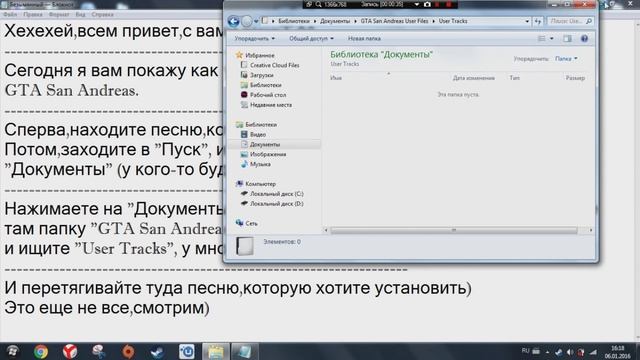
Task: Open Notepad's «Вид» menu
Action: click(x=80, y=14)
